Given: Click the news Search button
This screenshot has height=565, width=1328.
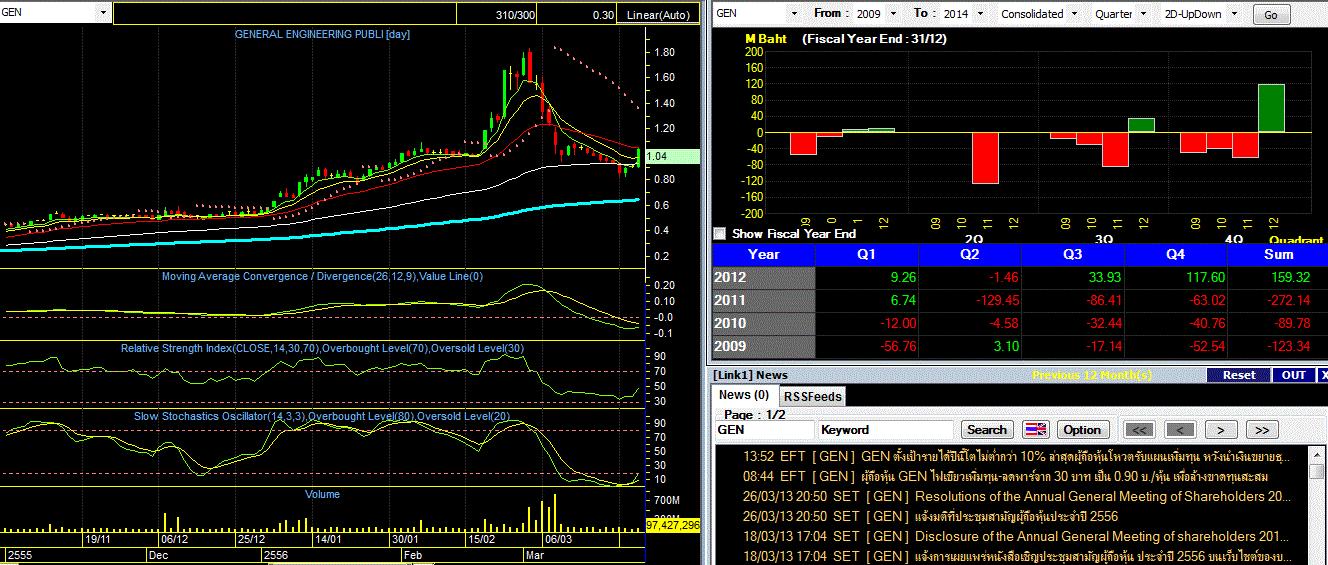Looking at the screenshot, I should 986,429.
